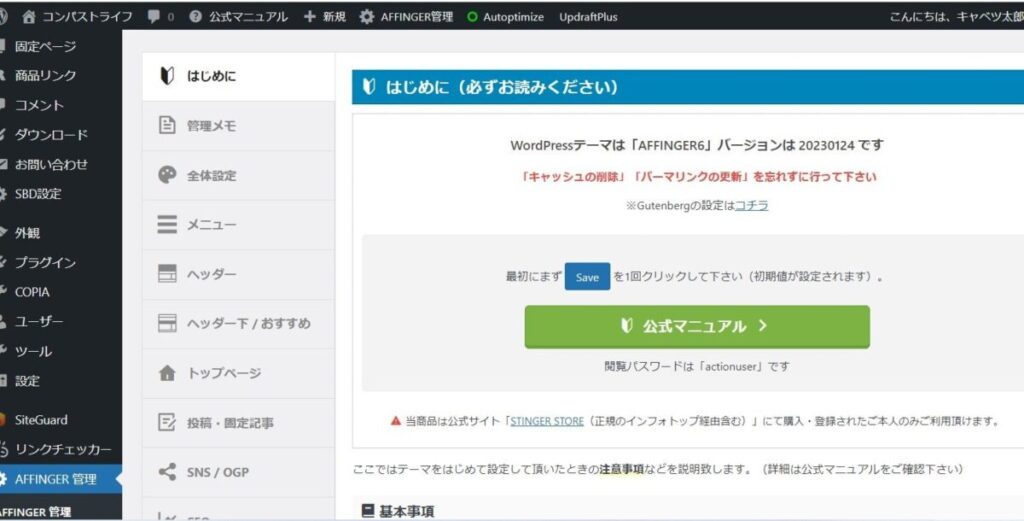Click the red キャッシュの削除 reminder text
This screenshot has width=1024, height=521.
click(697, 177)
